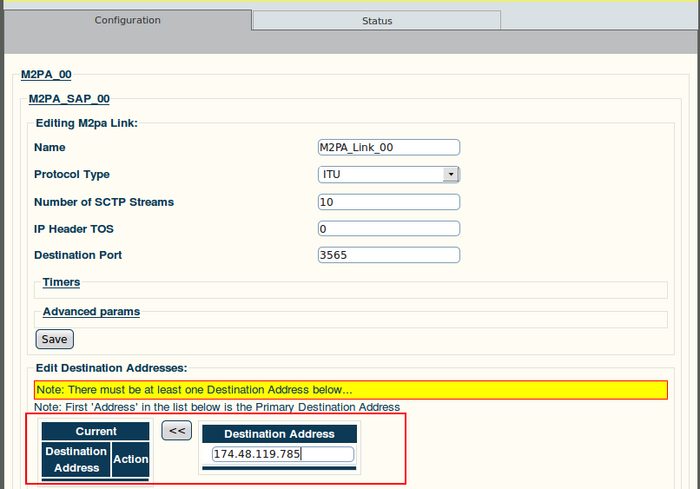Viewport: 700px width, 489px height.
Task: Select the Primary Destination Address note text
Action: pyautogui.click(x=217, y=407)
